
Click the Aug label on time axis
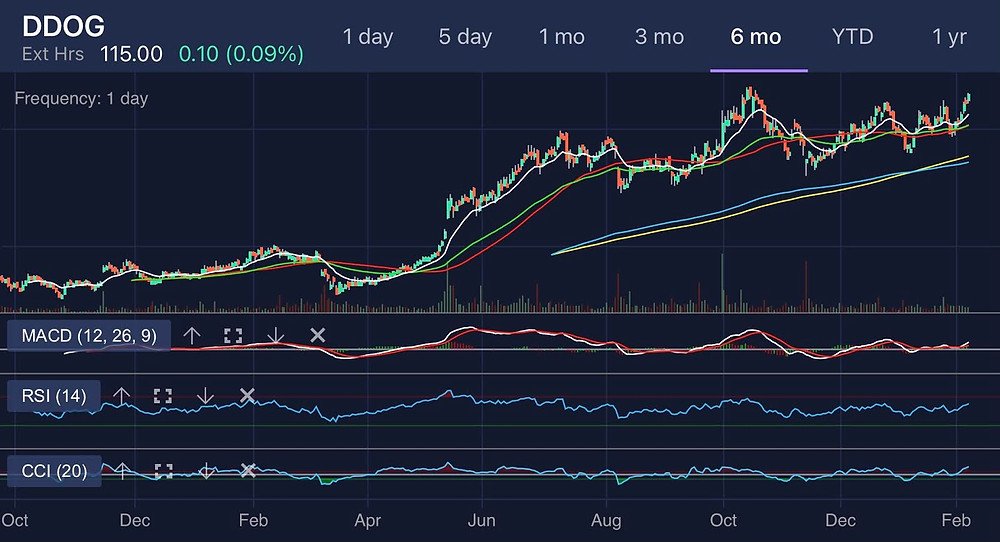tap(606, 520)
